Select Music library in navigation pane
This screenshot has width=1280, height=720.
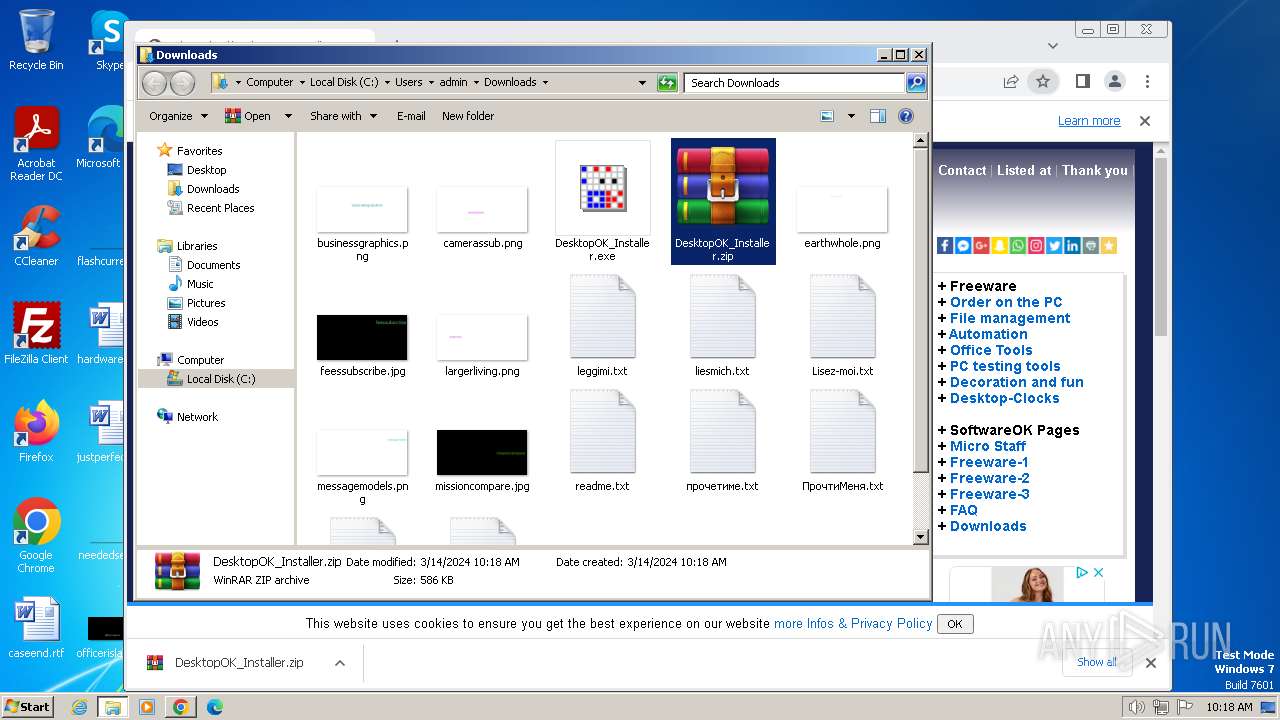tap(200, 284)
